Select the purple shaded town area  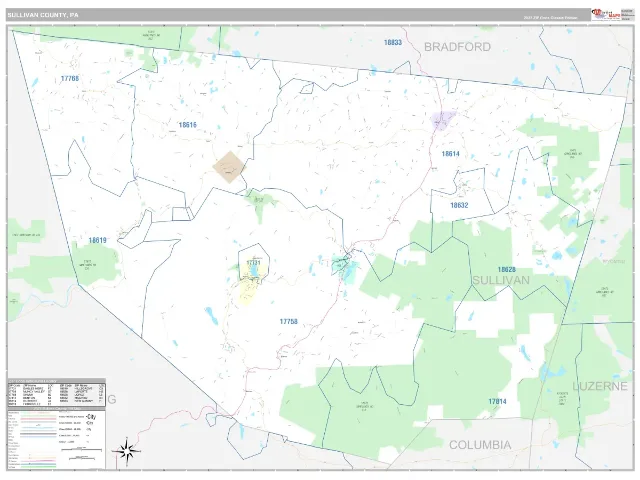[x=443, y=120]
